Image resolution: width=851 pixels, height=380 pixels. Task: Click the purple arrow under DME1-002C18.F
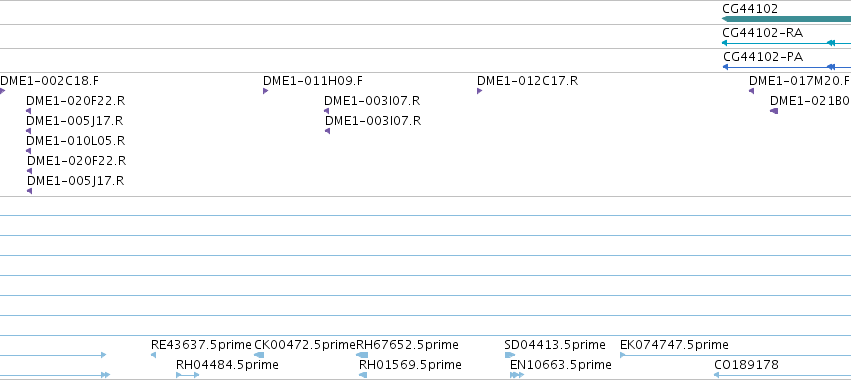(x=2, y=91)
